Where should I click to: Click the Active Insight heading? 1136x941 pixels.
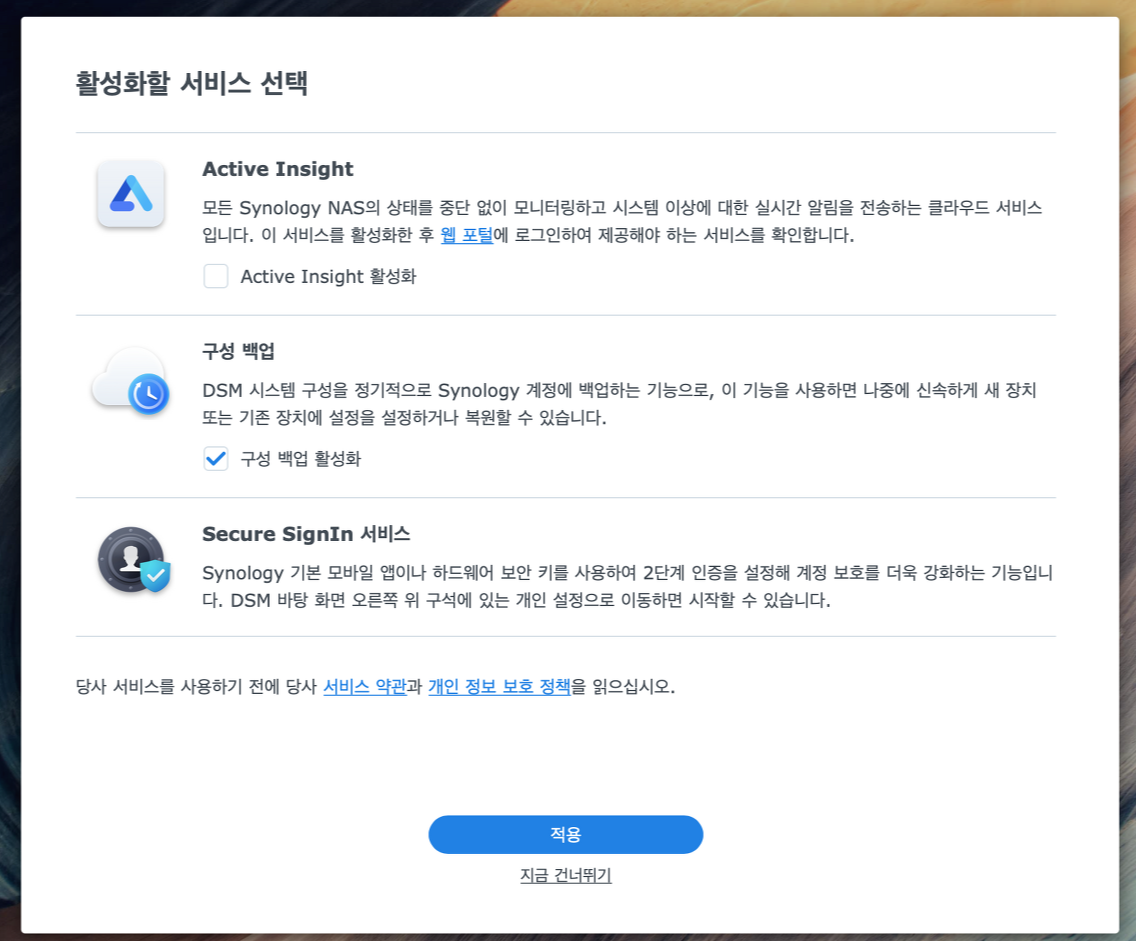click(x=277, y=169)
